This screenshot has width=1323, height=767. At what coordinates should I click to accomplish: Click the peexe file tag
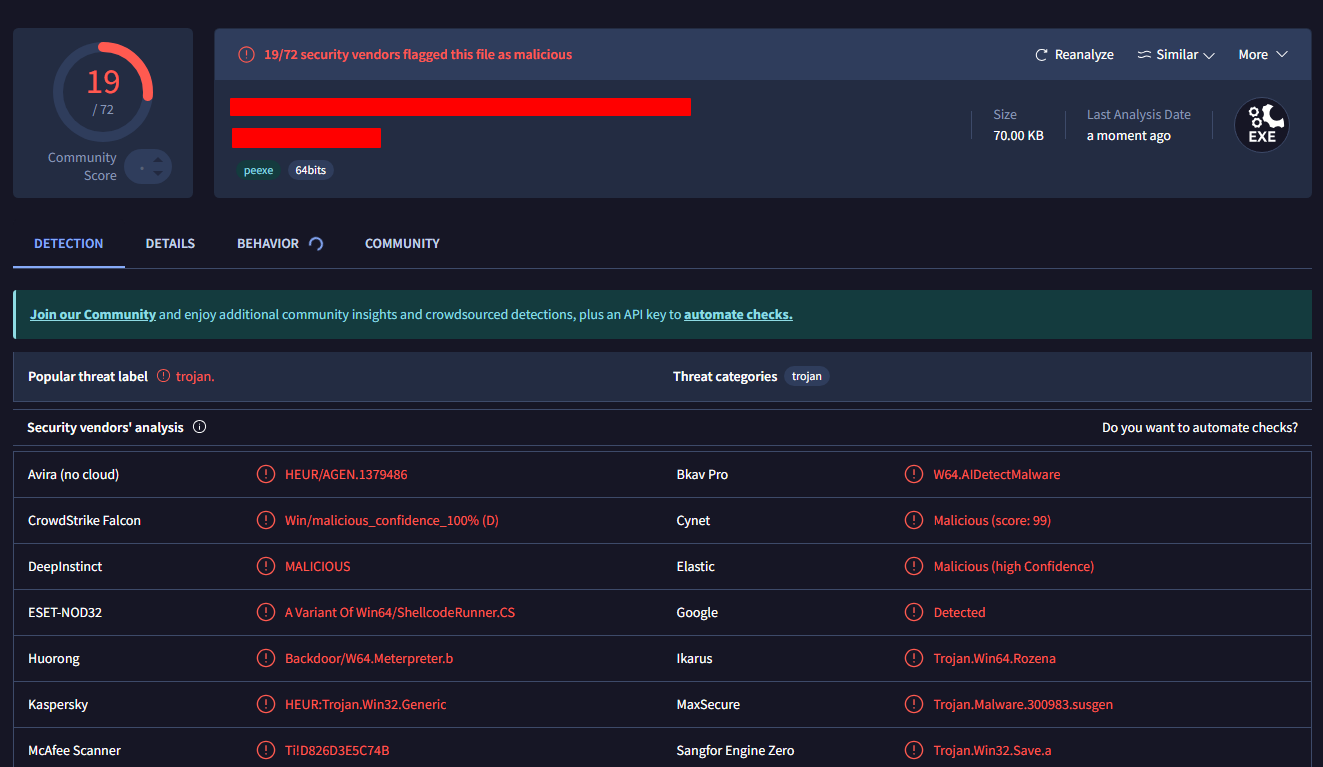click(x=259, y=170)
